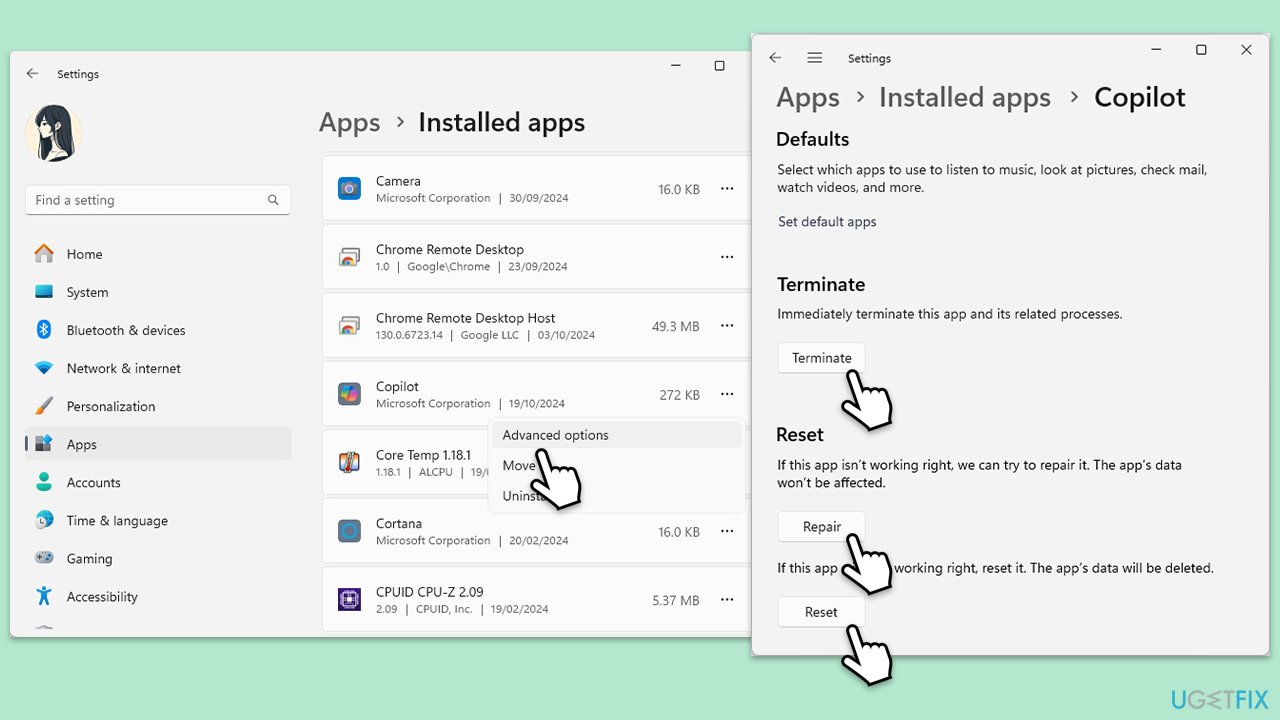This screenshot has width=1280, height=720.
Task: Open more options for Copilot
Action: [727, 394]
